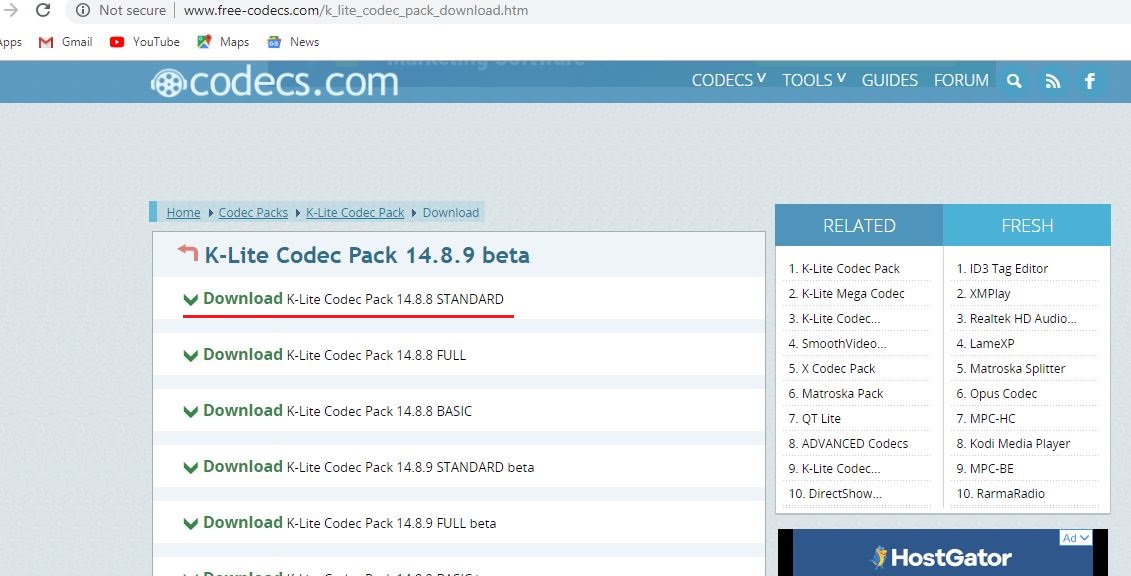Open fresh item ID3 Tag Editor
The height and width of the screenshot is (576, 1131).
(1002, 269)
